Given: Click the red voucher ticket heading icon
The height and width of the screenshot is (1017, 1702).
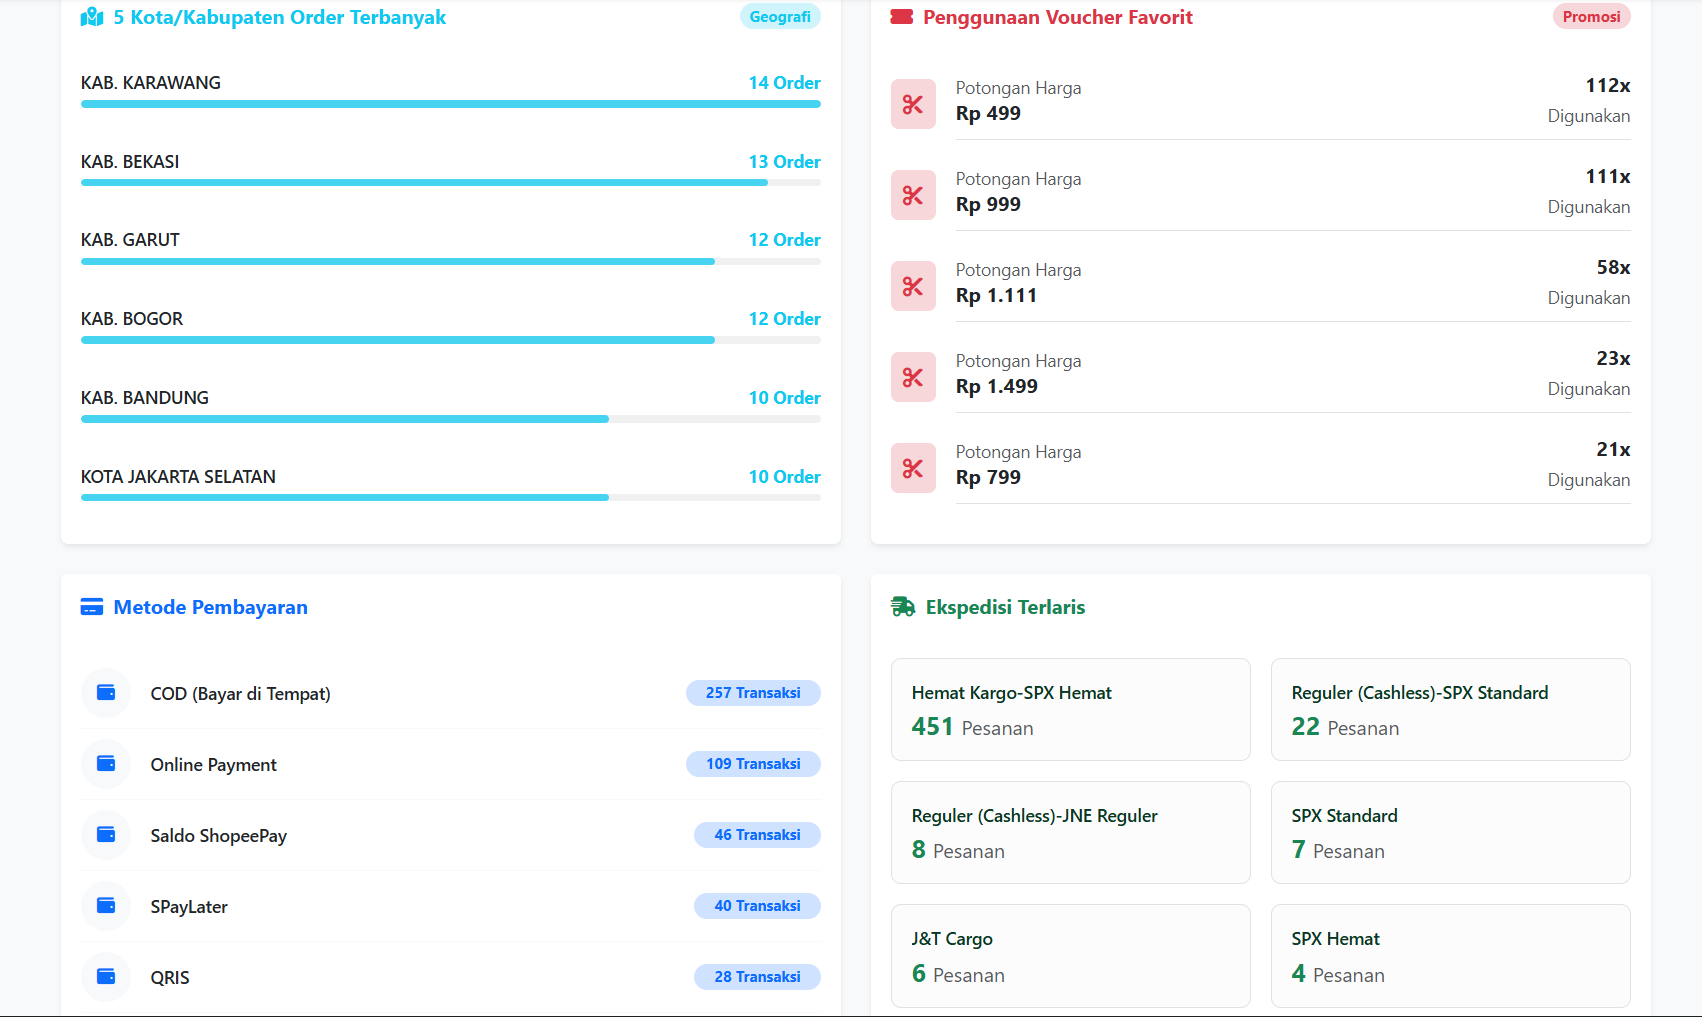Looking at the screenshot, I should coord(902,17).
